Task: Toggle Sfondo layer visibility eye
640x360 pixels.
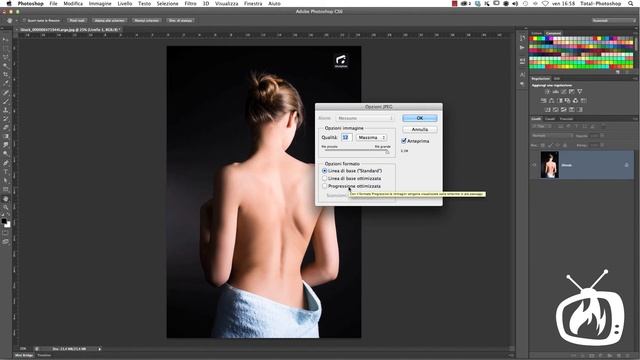Action: click(534, 165)
